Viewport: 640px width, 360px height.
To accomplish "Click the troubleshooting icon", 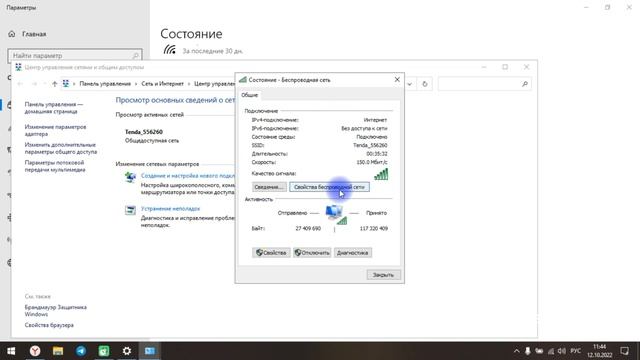I will coord(130,210).
